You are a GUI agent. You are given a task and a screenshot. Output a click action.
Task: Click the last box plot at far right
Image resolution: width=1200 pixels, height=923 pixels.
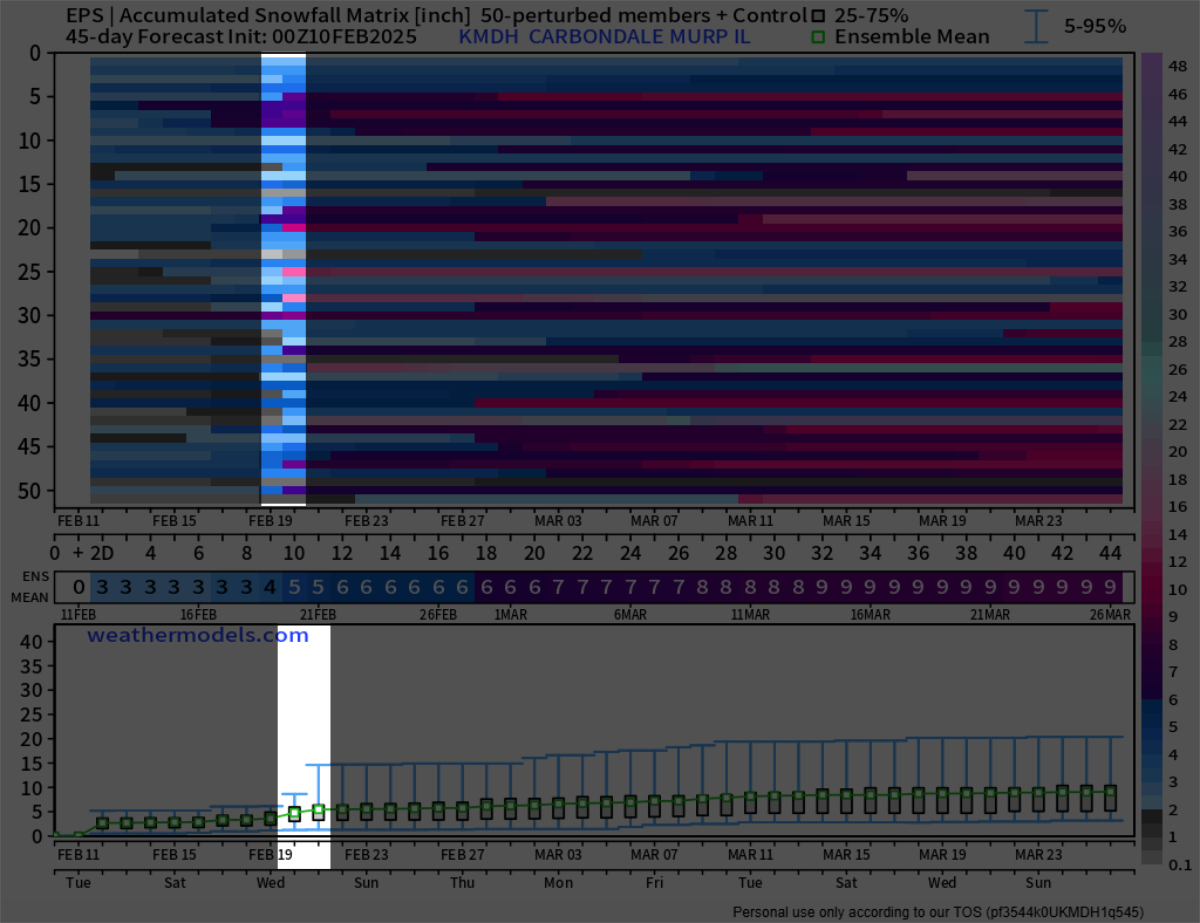1110,797
